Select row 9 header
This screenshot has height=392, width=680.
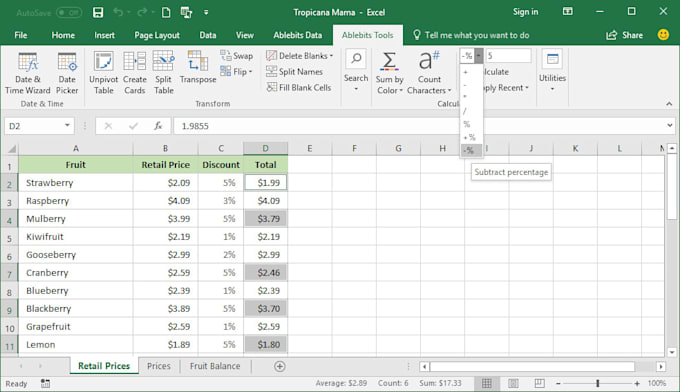10,310
